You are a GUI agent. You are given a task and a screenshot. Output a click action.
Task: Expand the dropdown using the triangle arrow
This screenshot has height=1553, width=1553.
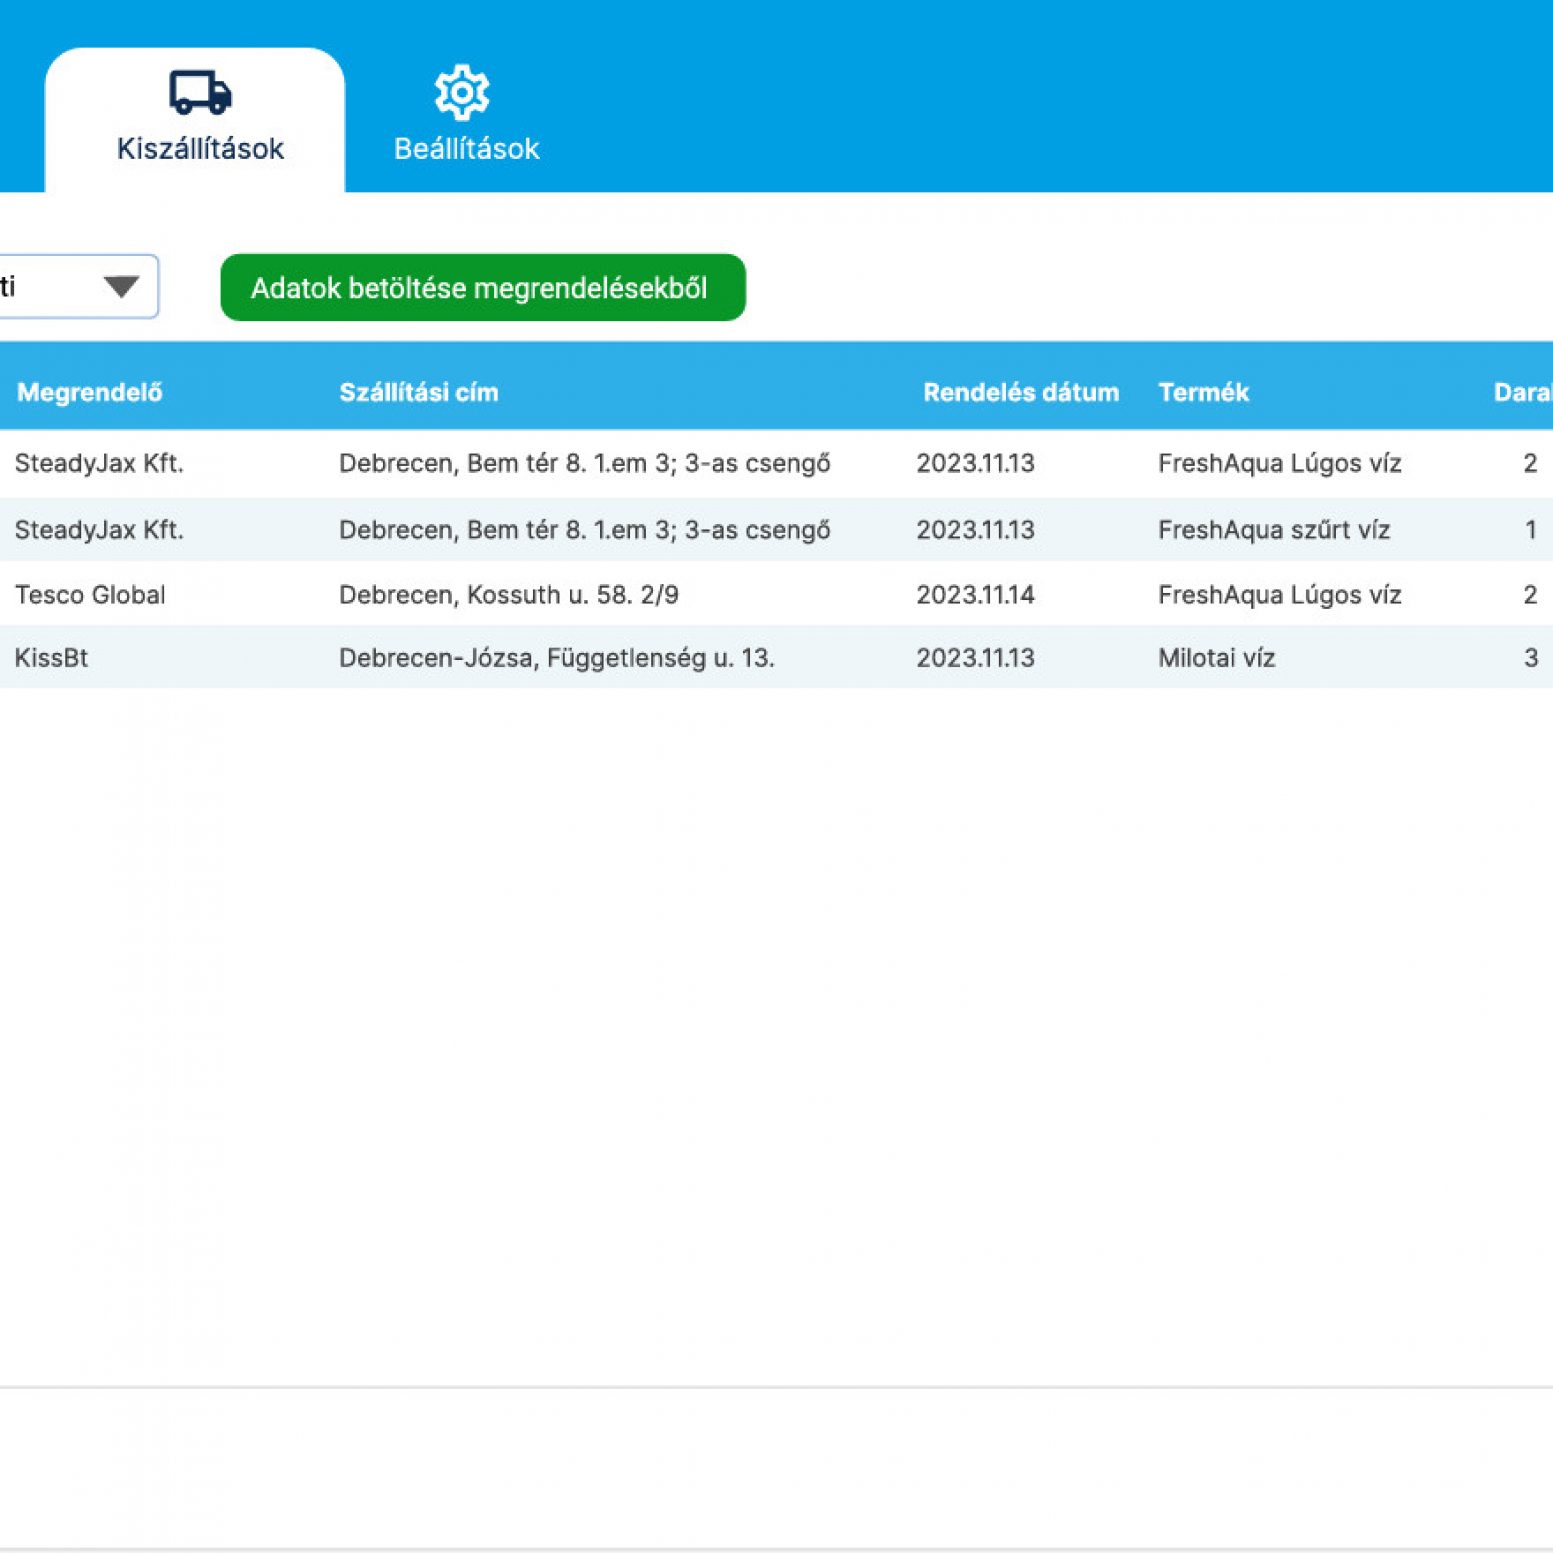(x=121, y=287)
